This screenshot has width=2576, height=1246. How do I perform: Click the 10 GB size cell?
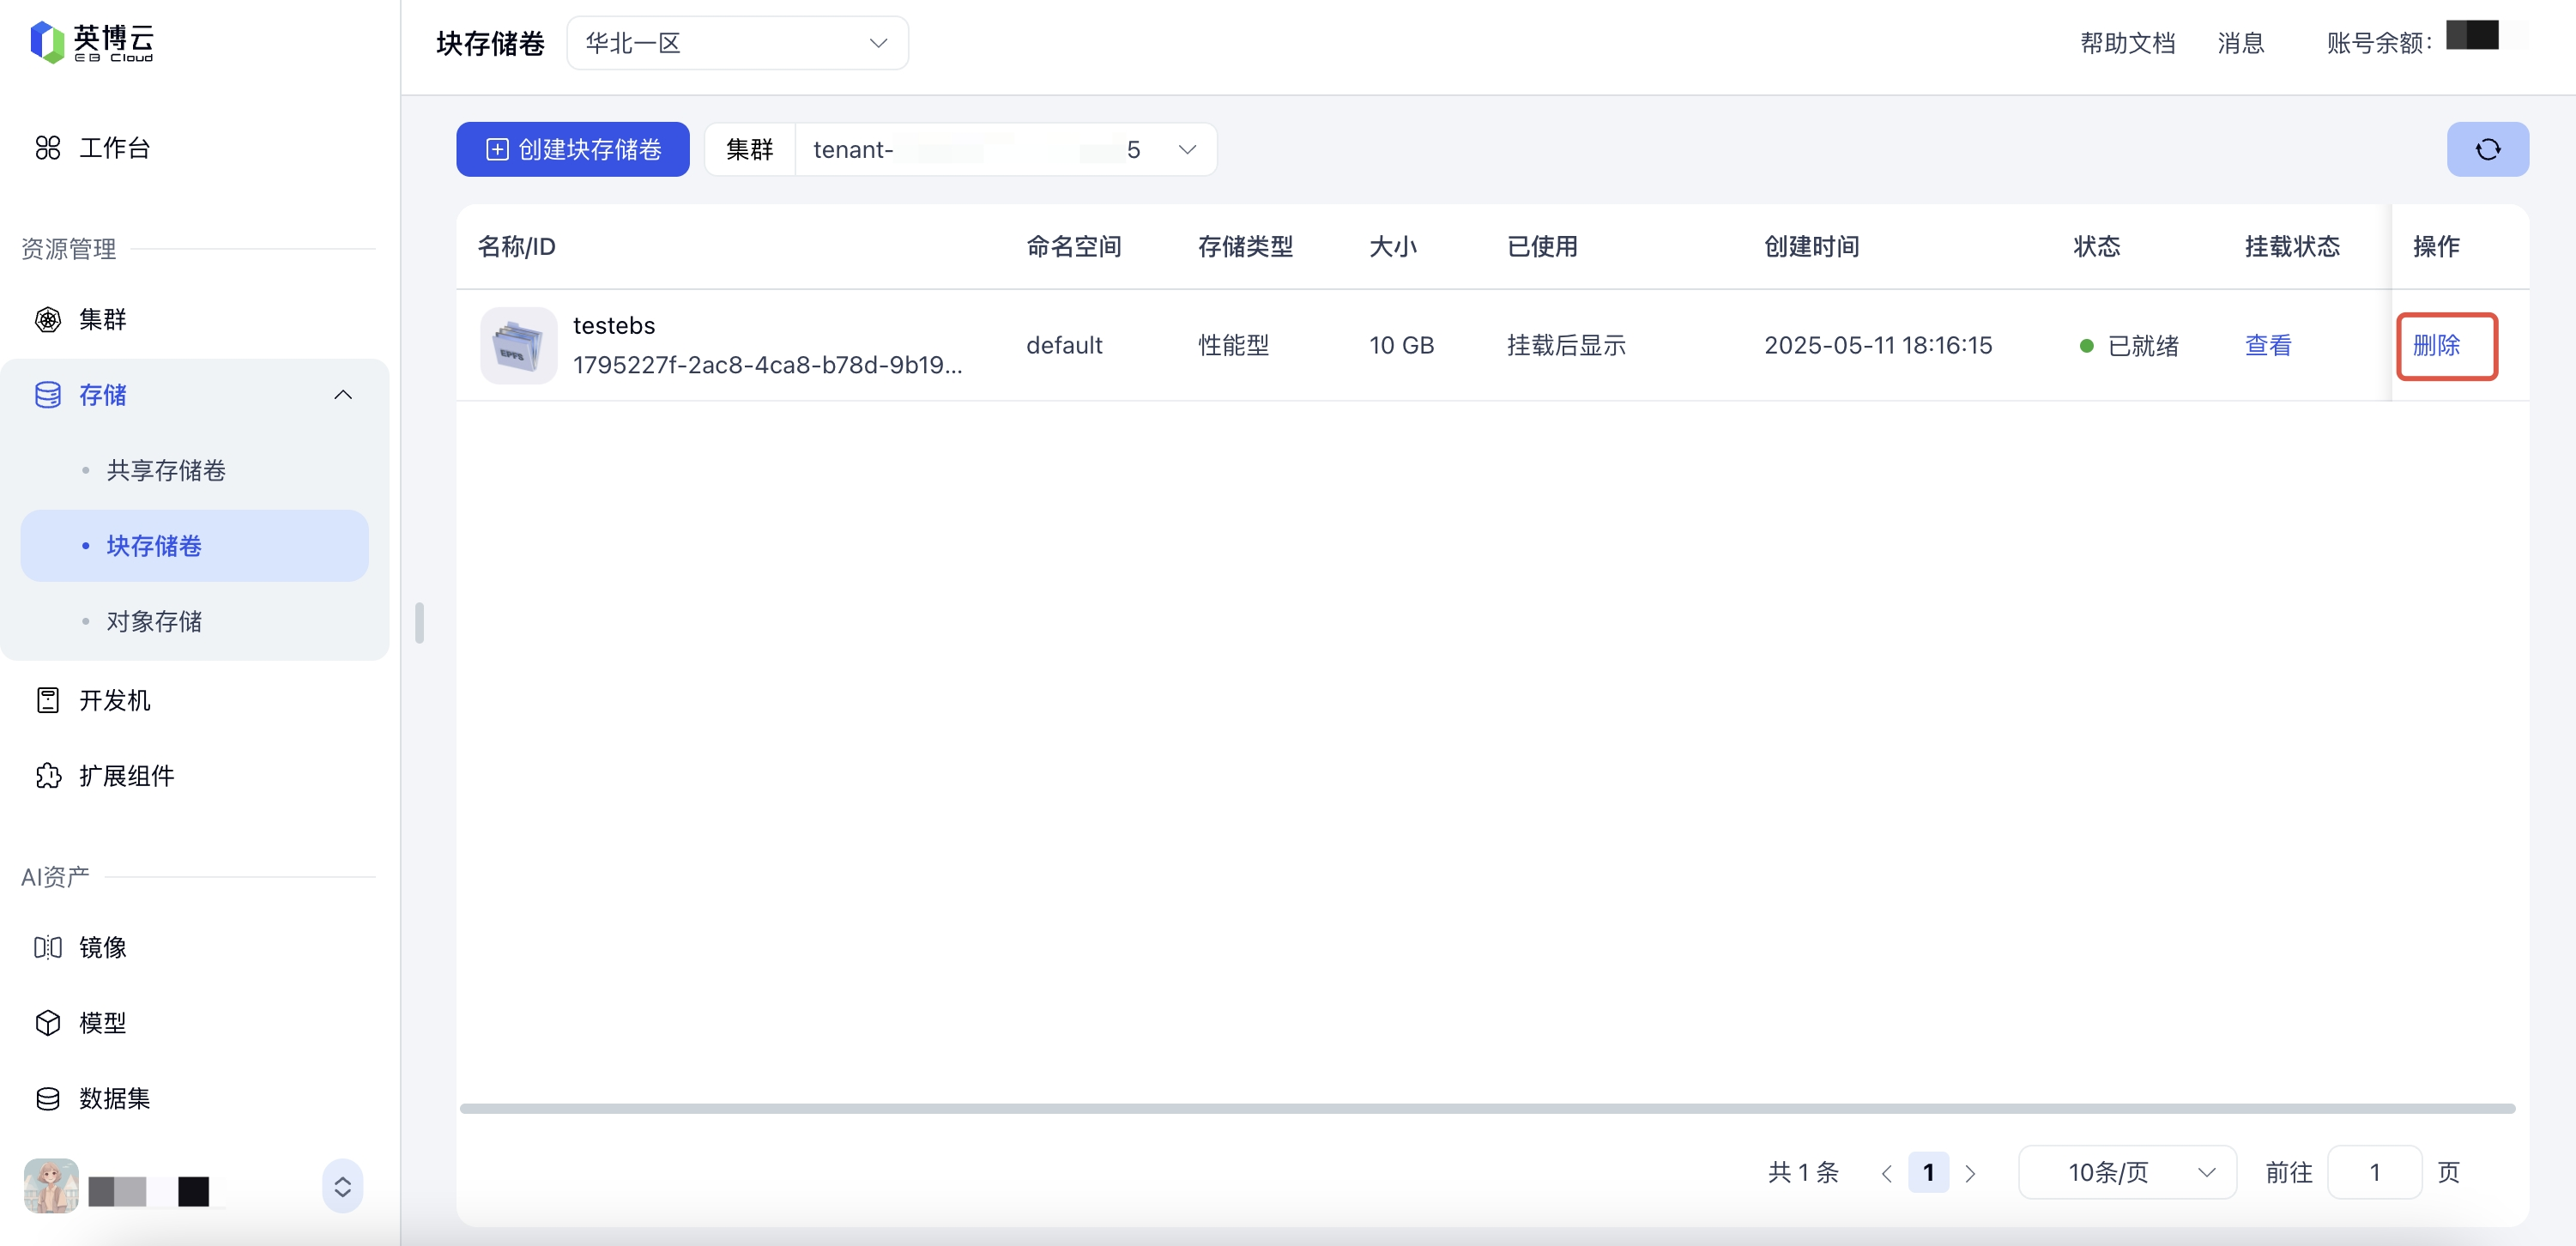point(1401,345)
